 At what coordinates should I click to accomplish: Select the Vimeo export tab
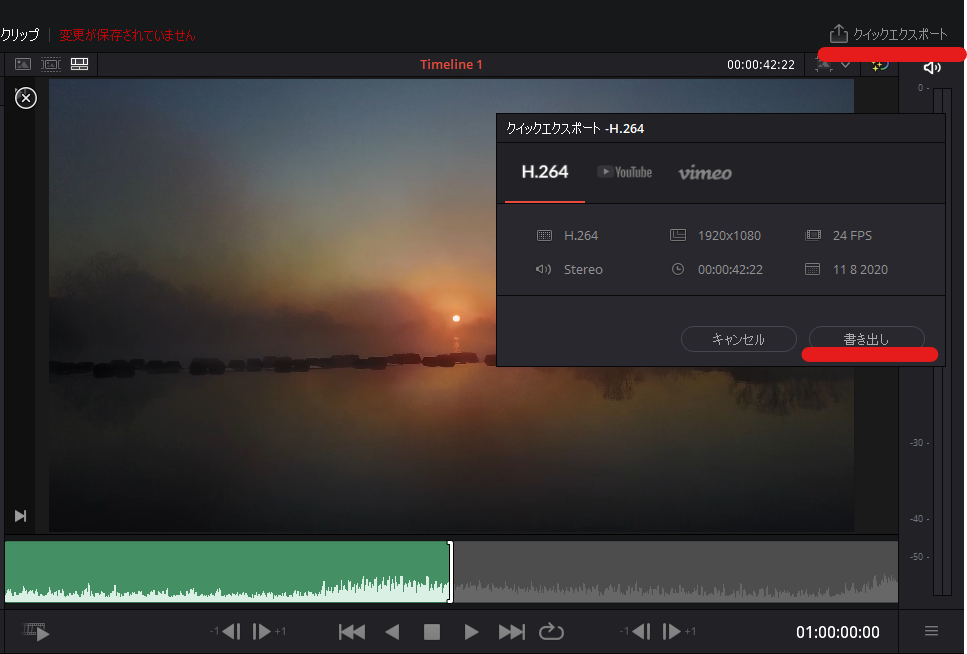point(705,173)
